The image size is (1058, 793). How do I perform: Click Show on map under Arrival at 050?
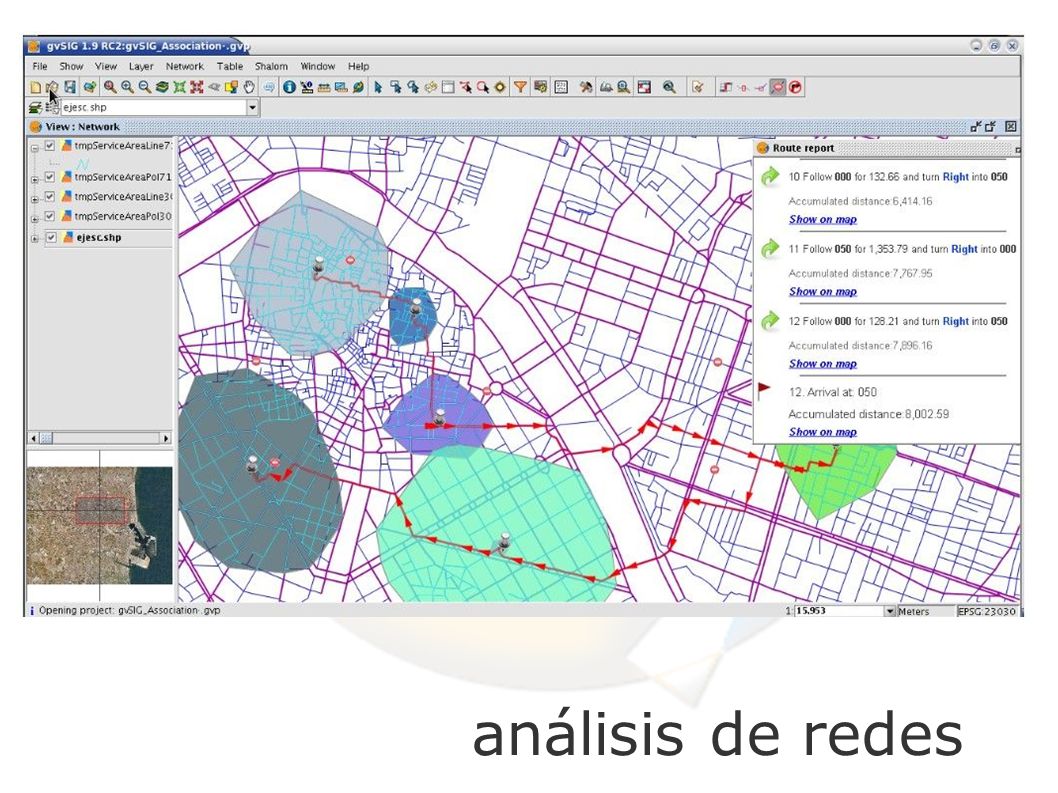(823, 432)
